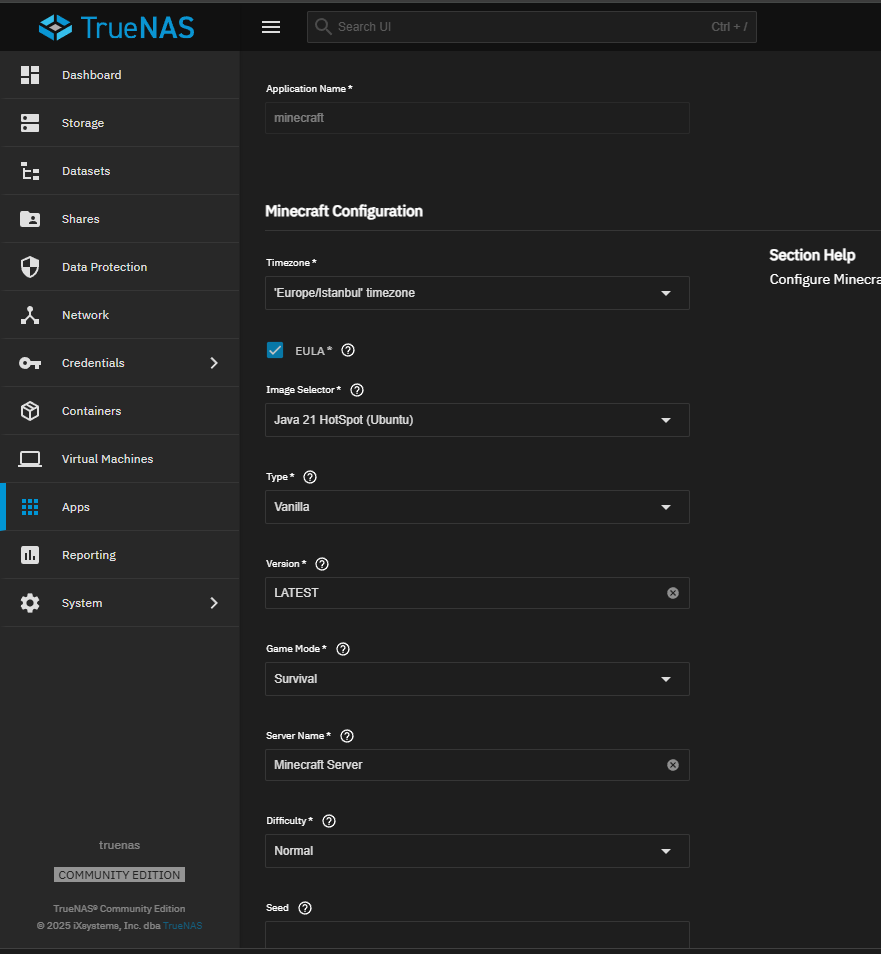Open the Timezone dropdown
881x954 pixels.
coord(477,293)
